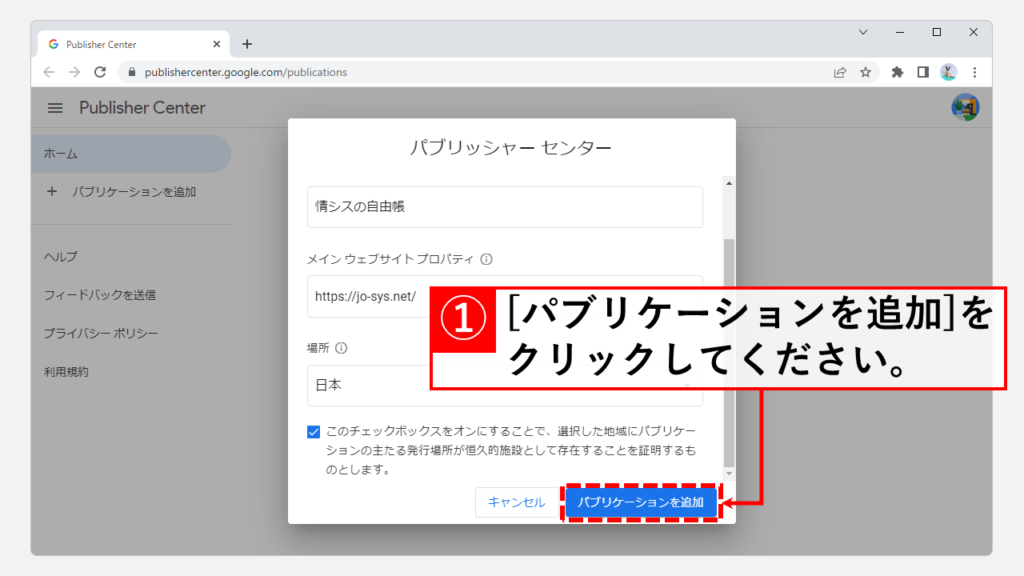Click the info icon next to 場所
The image size is (1024, 576).
[x=341, y=348]
